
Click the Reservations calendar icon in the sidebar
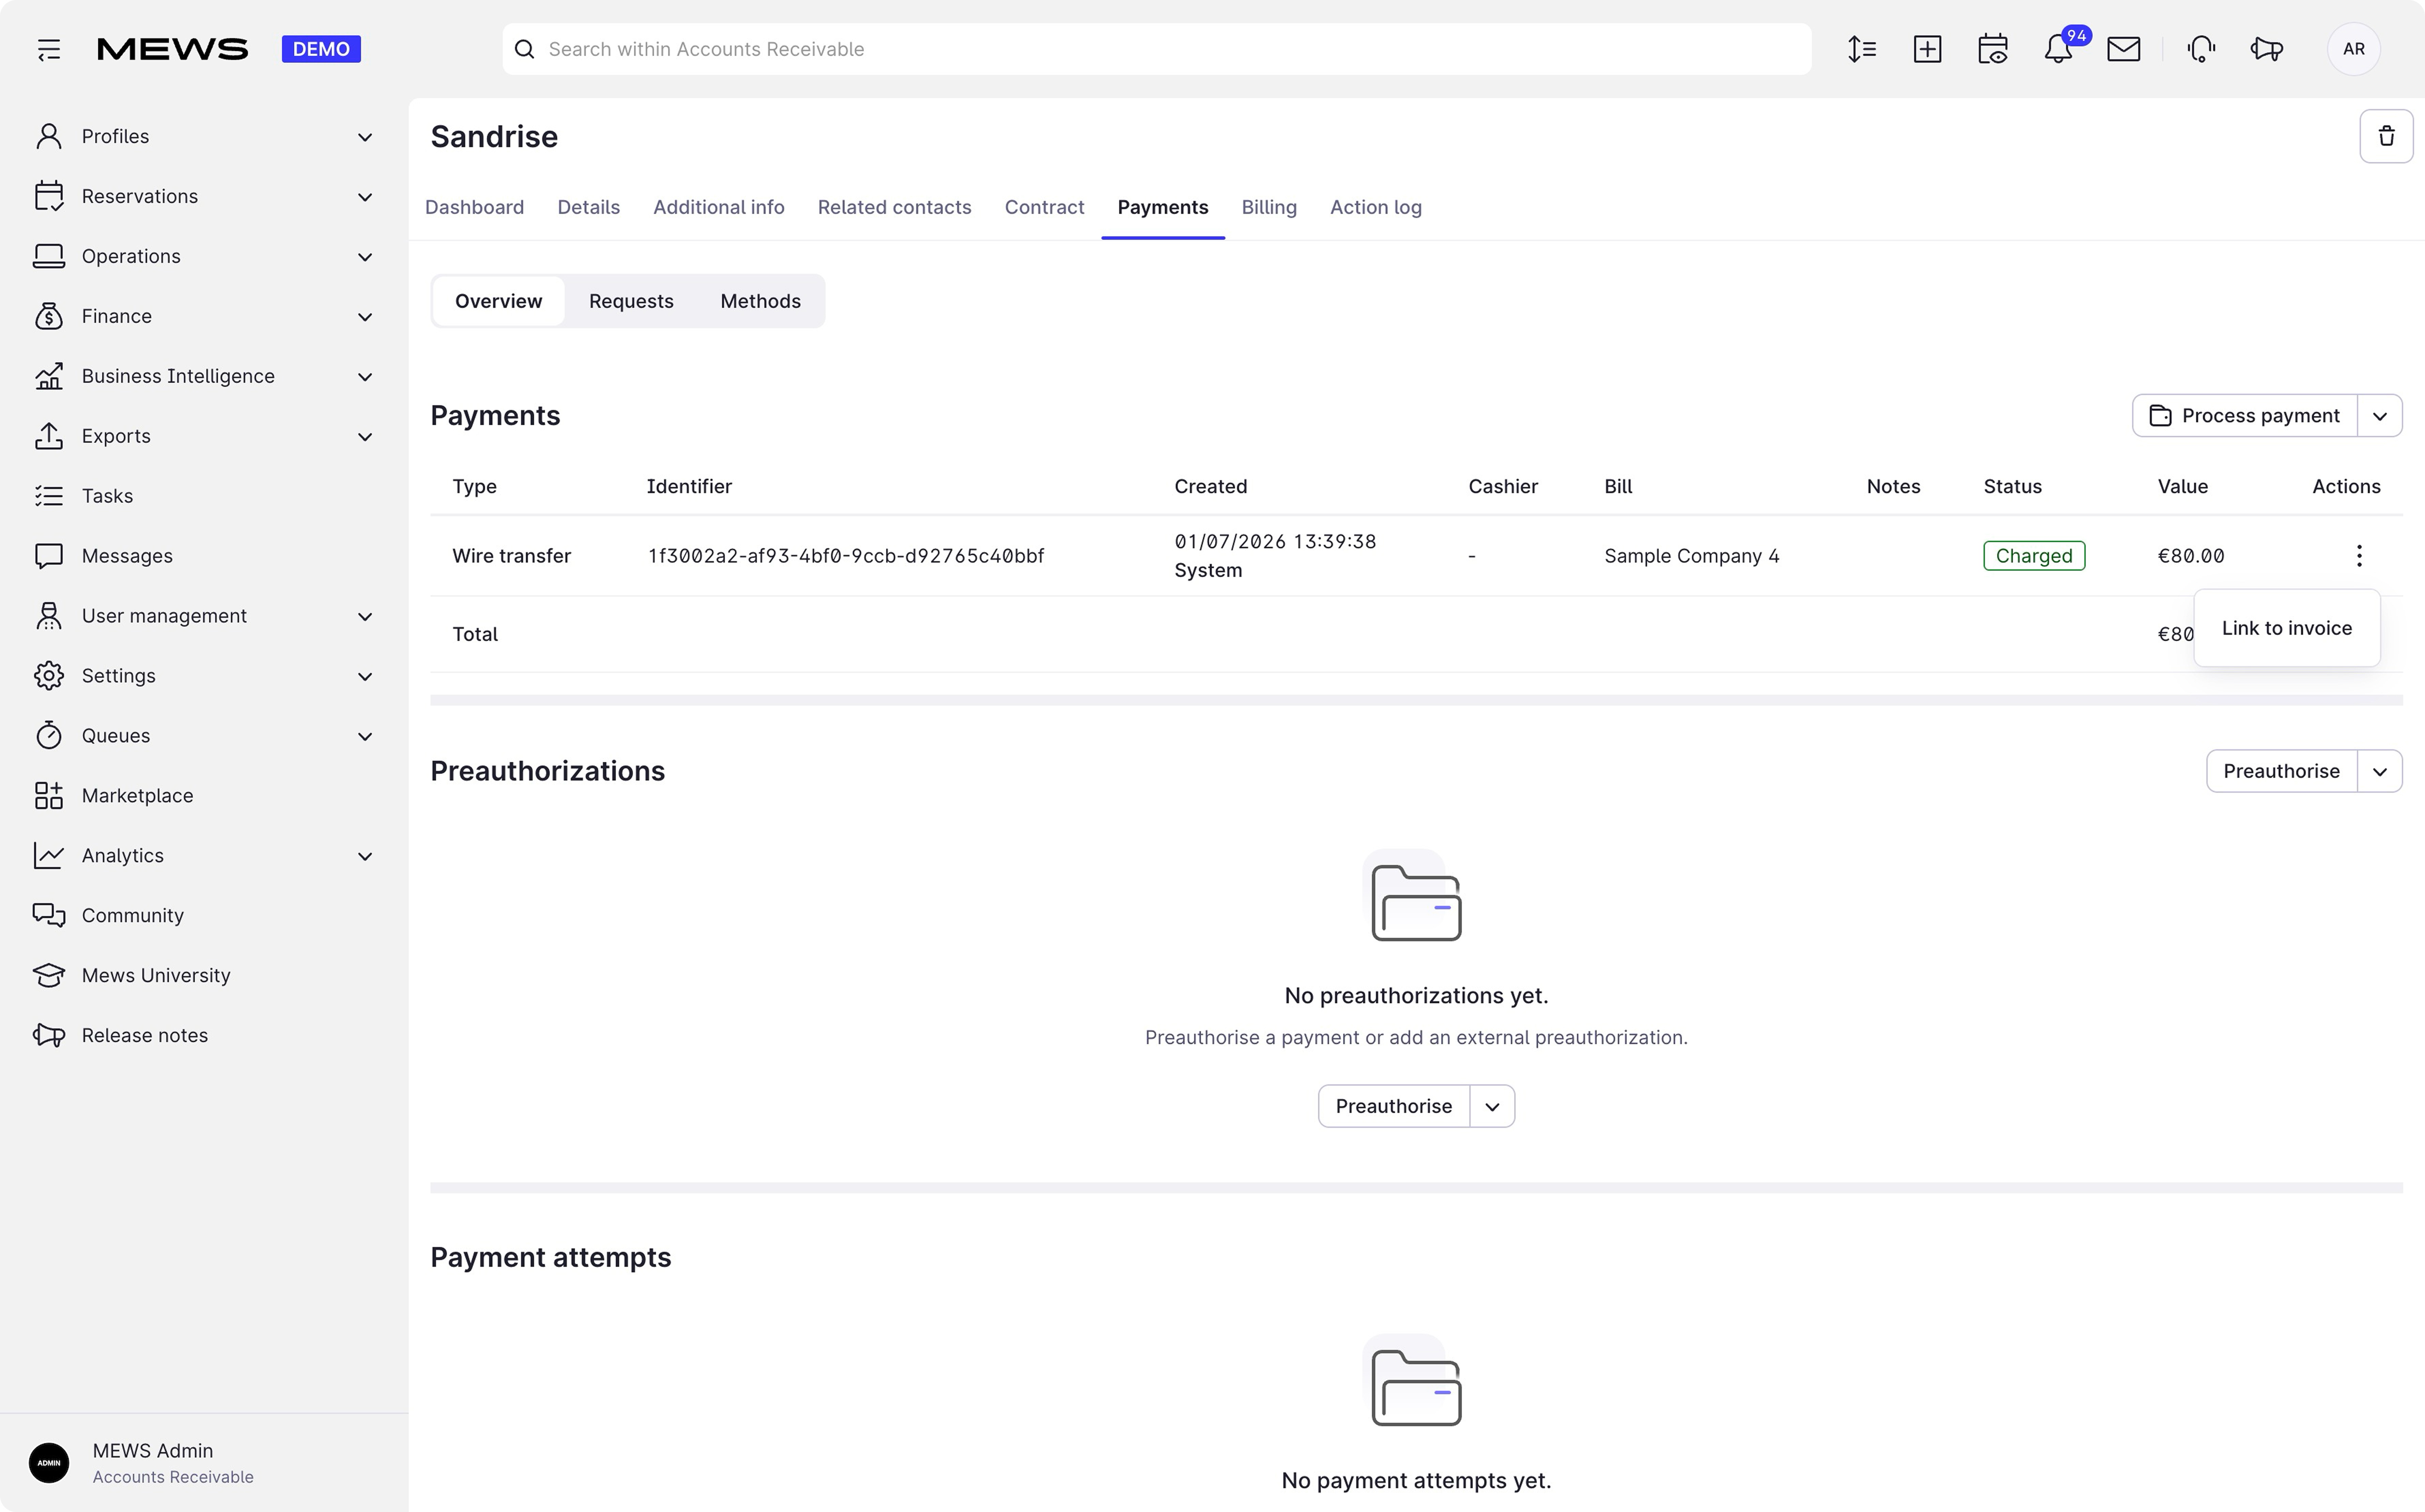coord(49,196)
